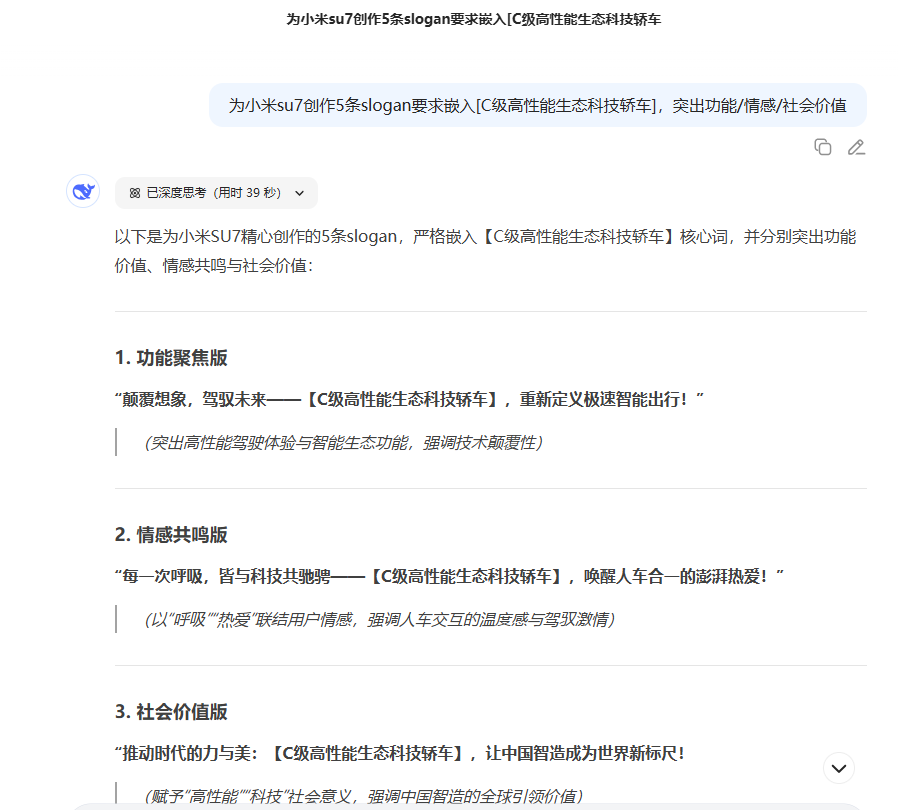Click the thinking indicator icon in the reasoning pill
This screenshot has height=810, width=898.
coord(132,192)
